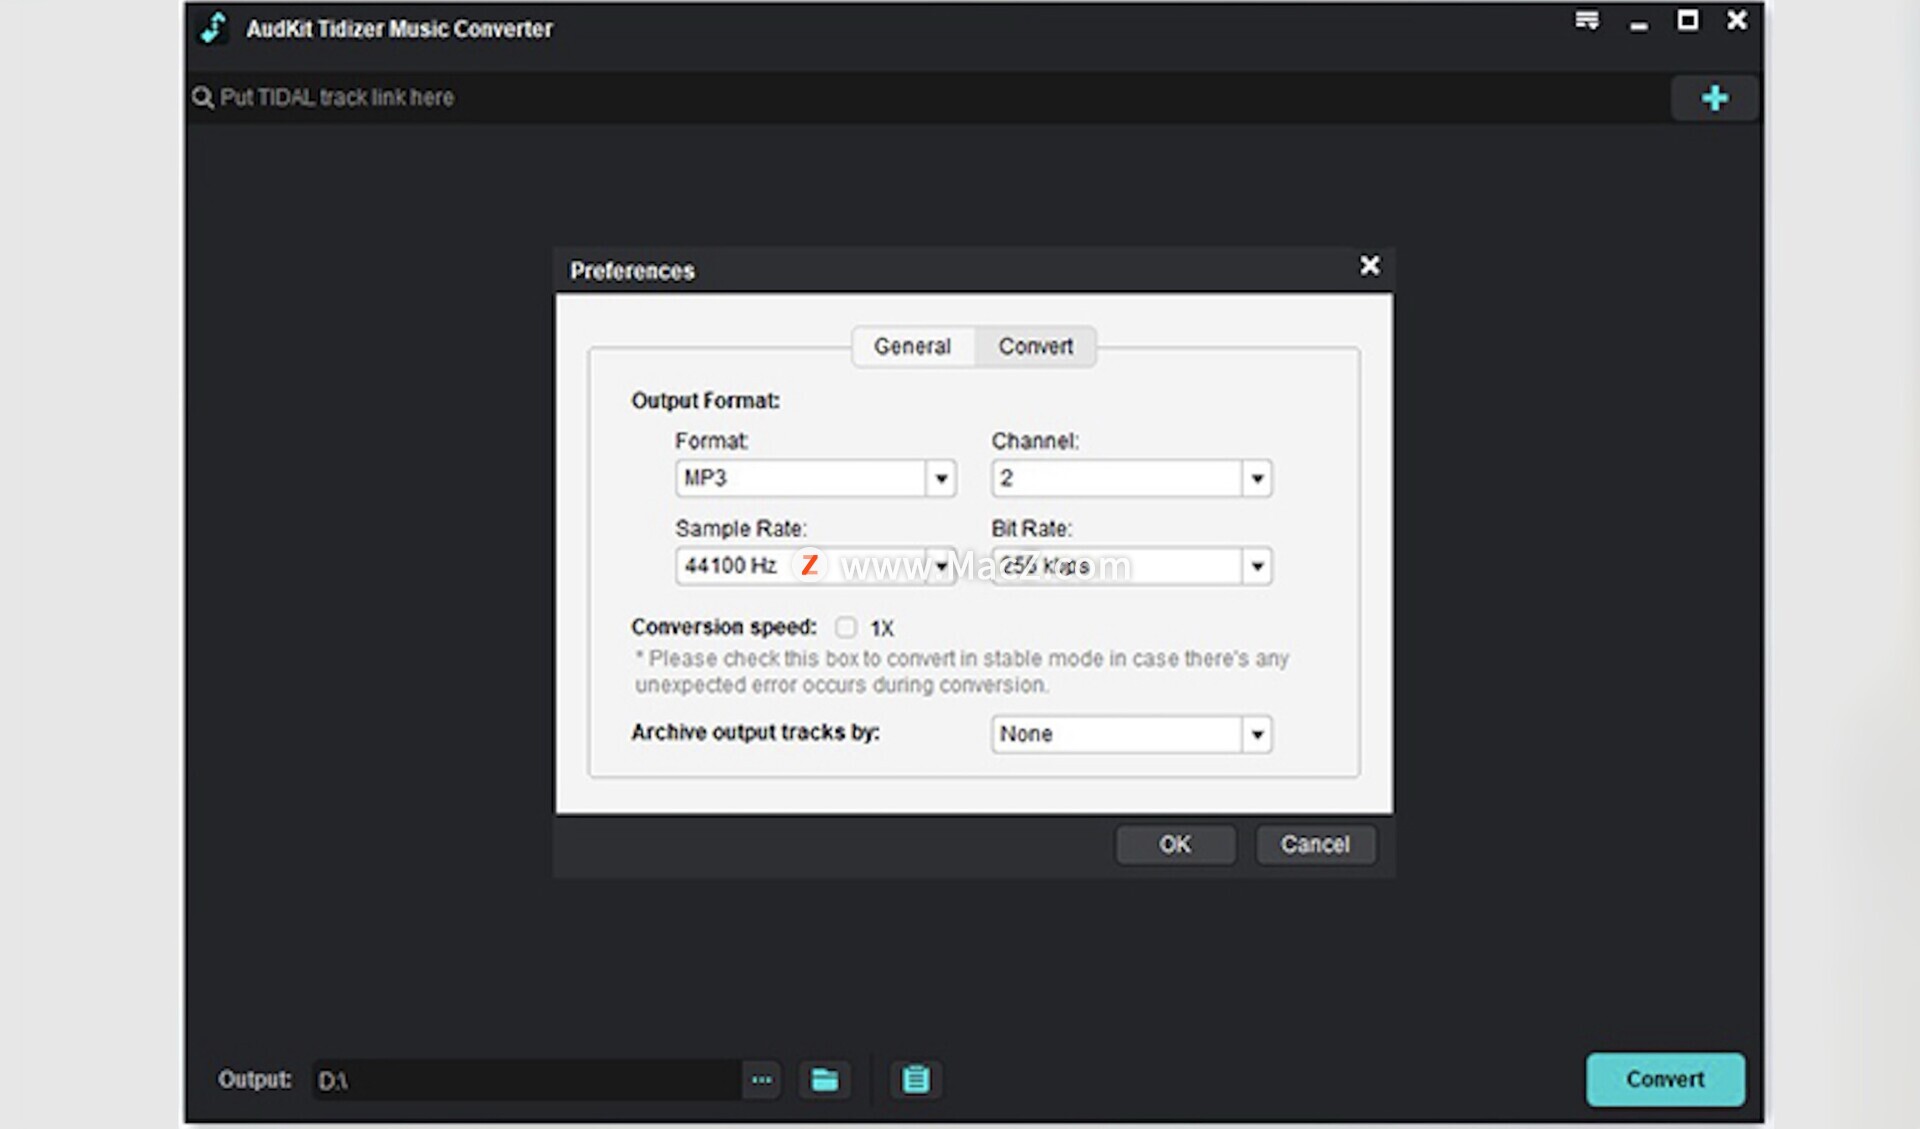Switch to the Convert tab
Viewport: 1920px width, 1129px height.
pyautogui.click(x=1035, y=346)
